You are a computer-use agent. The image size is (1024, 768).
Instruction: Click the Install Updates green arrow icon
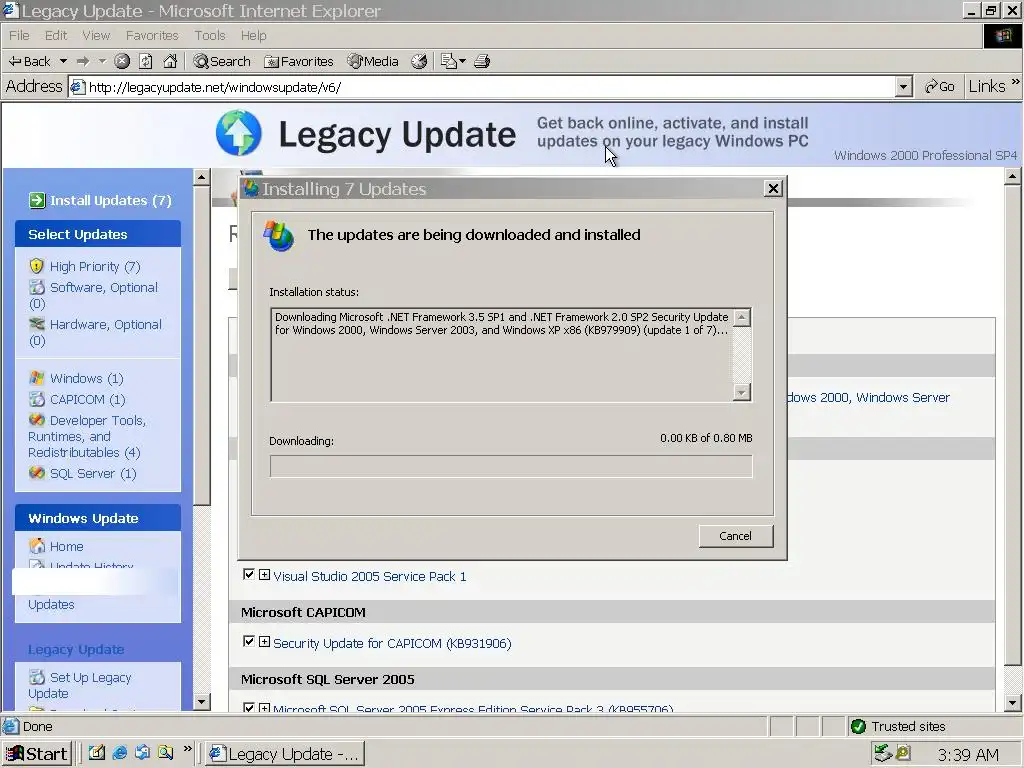tap(37, 200)
